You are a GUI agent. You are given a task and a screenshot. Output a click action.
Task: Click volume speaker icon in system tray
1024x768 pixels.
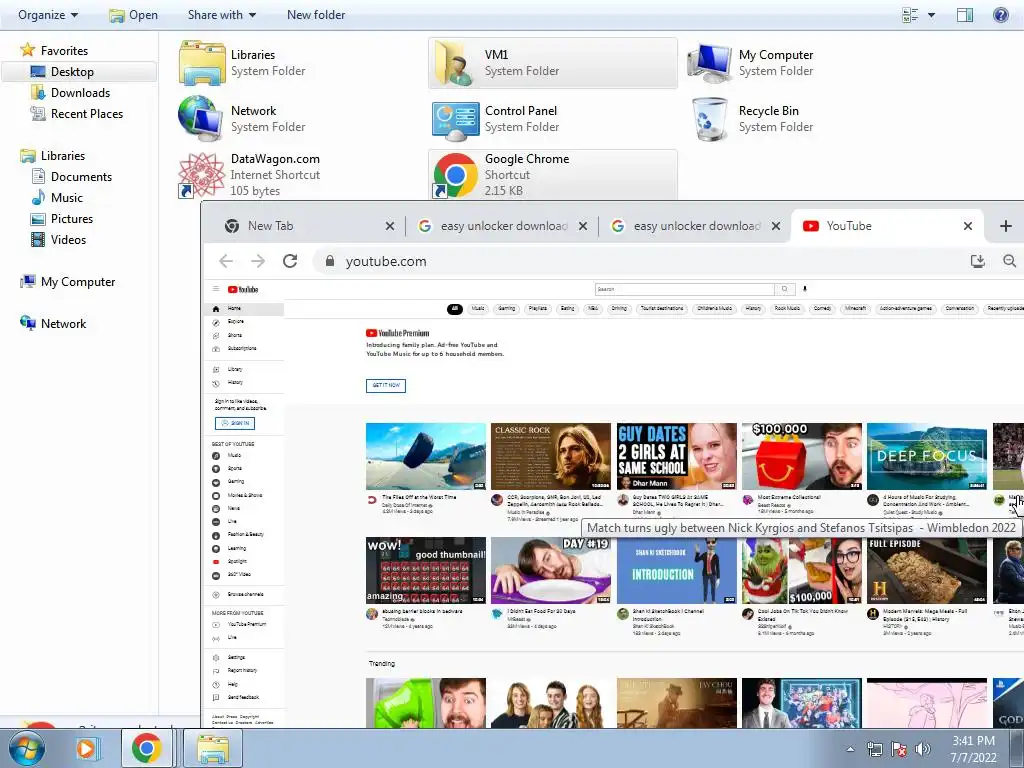coord(922,749)
